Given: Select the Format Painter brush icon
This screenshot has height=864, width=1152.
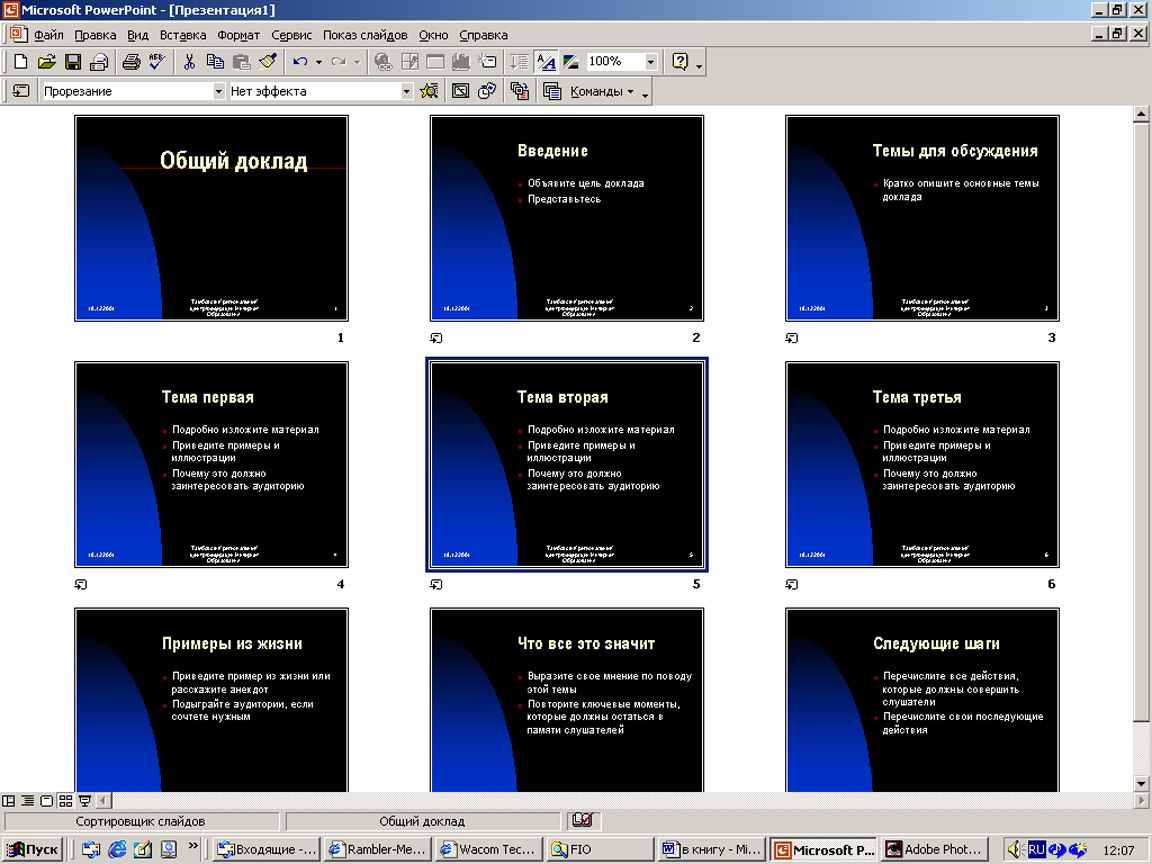Looking at the screenshot, I should (x=267, y=62).
